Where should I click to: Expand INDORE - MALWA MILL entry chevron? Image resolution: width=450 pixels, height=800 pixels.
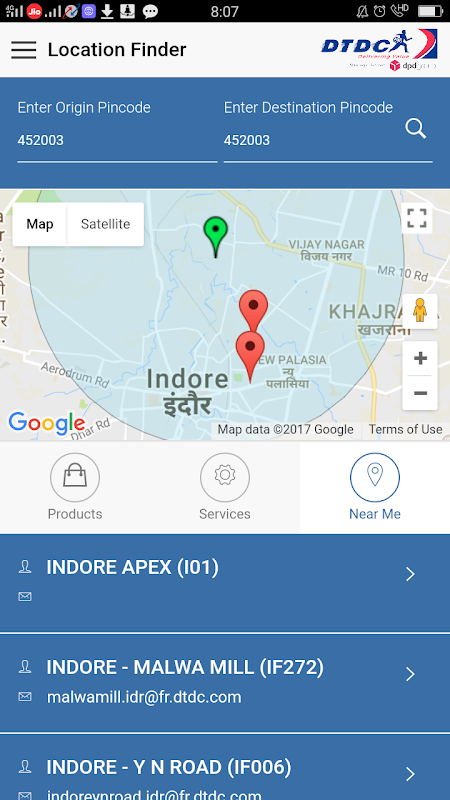tap(411, 674)
